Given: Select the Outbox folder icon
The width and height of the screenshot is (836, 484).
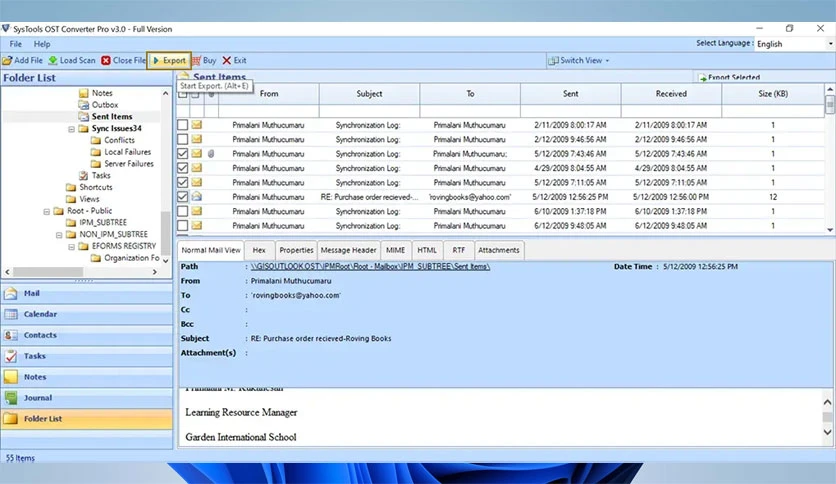Looking at the screenshot, I should coord(84,105).
